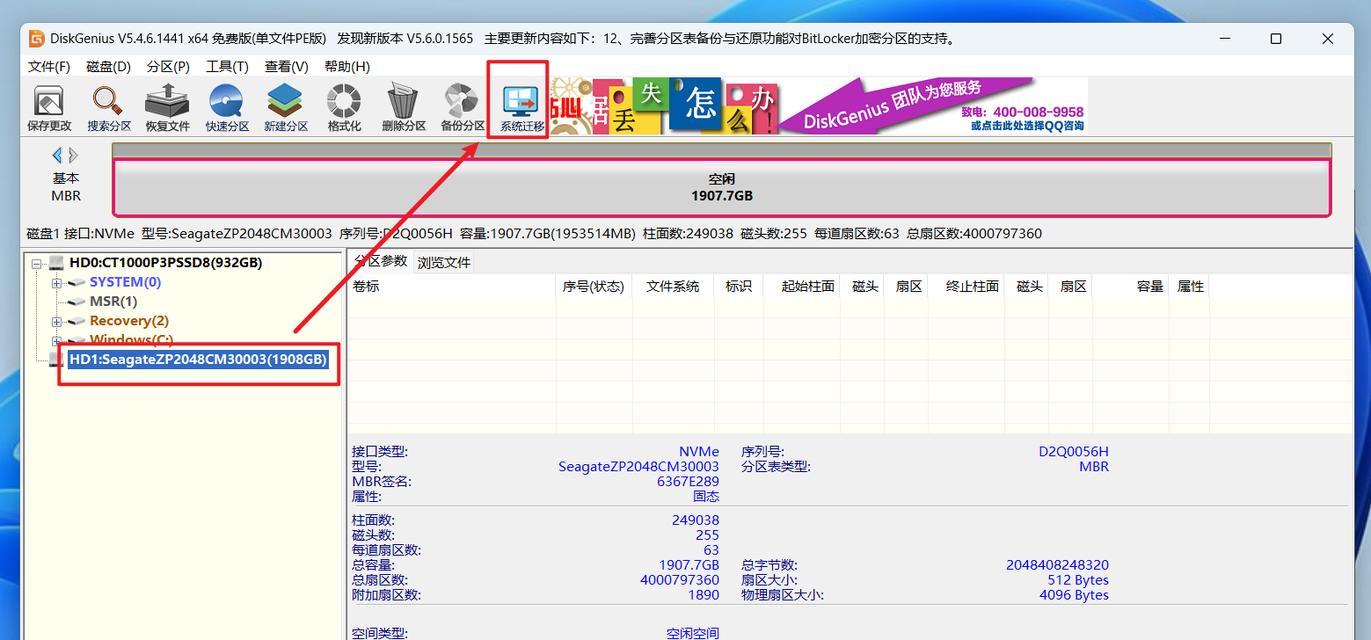Click the QQ consultation link 或点击此处选择QQ咨询

tap(1027, 126)
